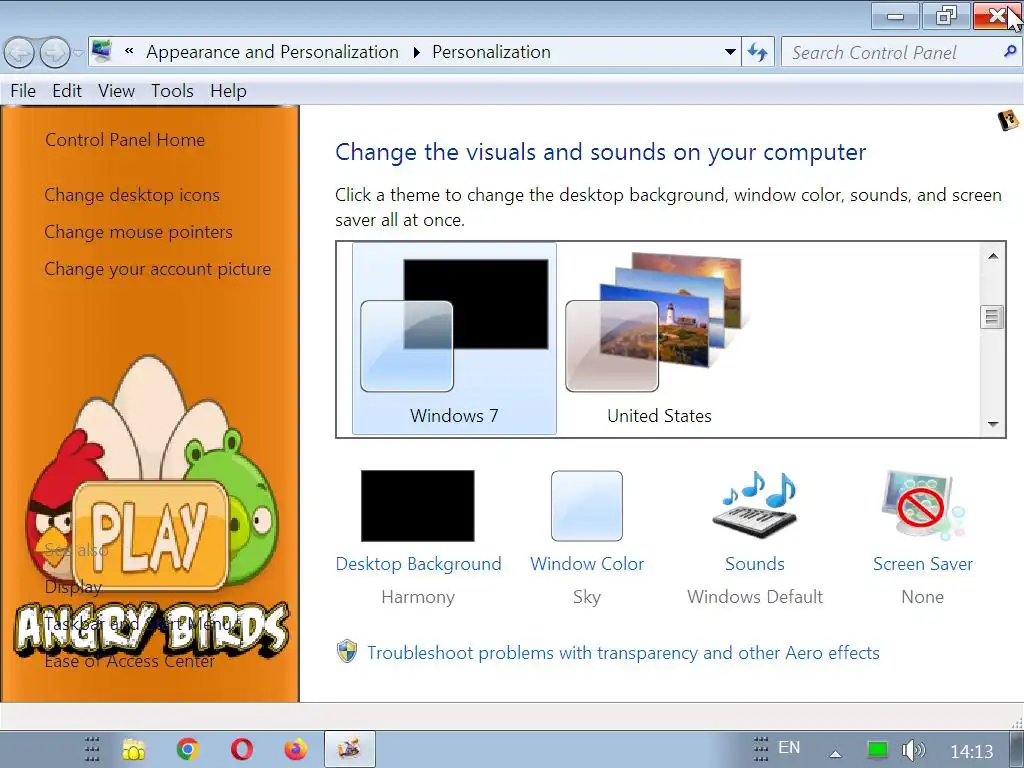Open the File menu
This screenshot has width=1024, height=768.
click(x=24, y=91)
